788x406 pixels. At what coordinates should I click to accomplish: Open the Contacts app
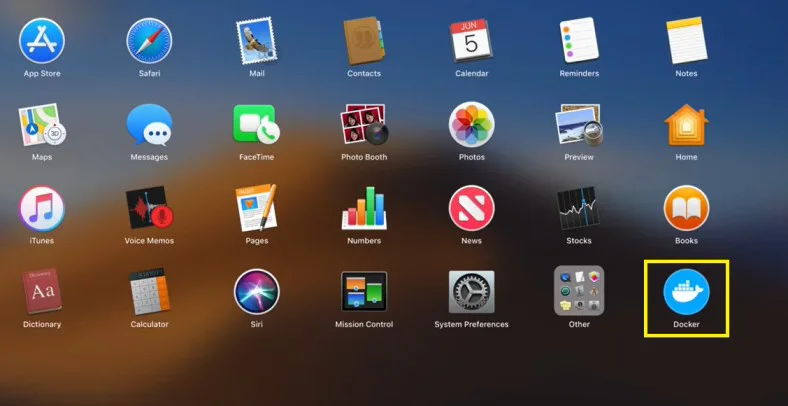364,41
